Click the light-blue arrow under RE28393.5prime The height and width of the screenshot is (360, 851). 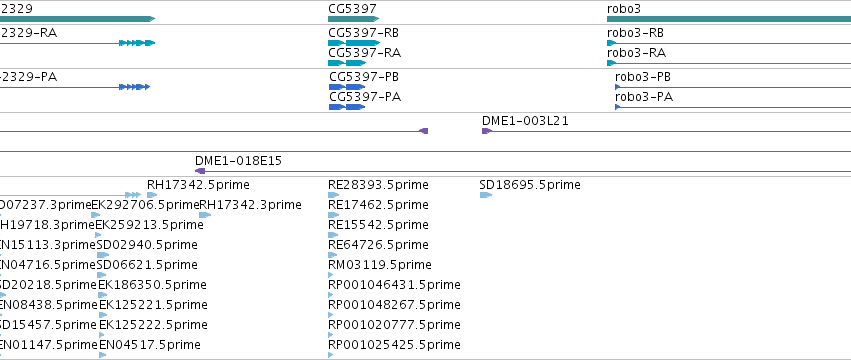click(x=333, y=195)
